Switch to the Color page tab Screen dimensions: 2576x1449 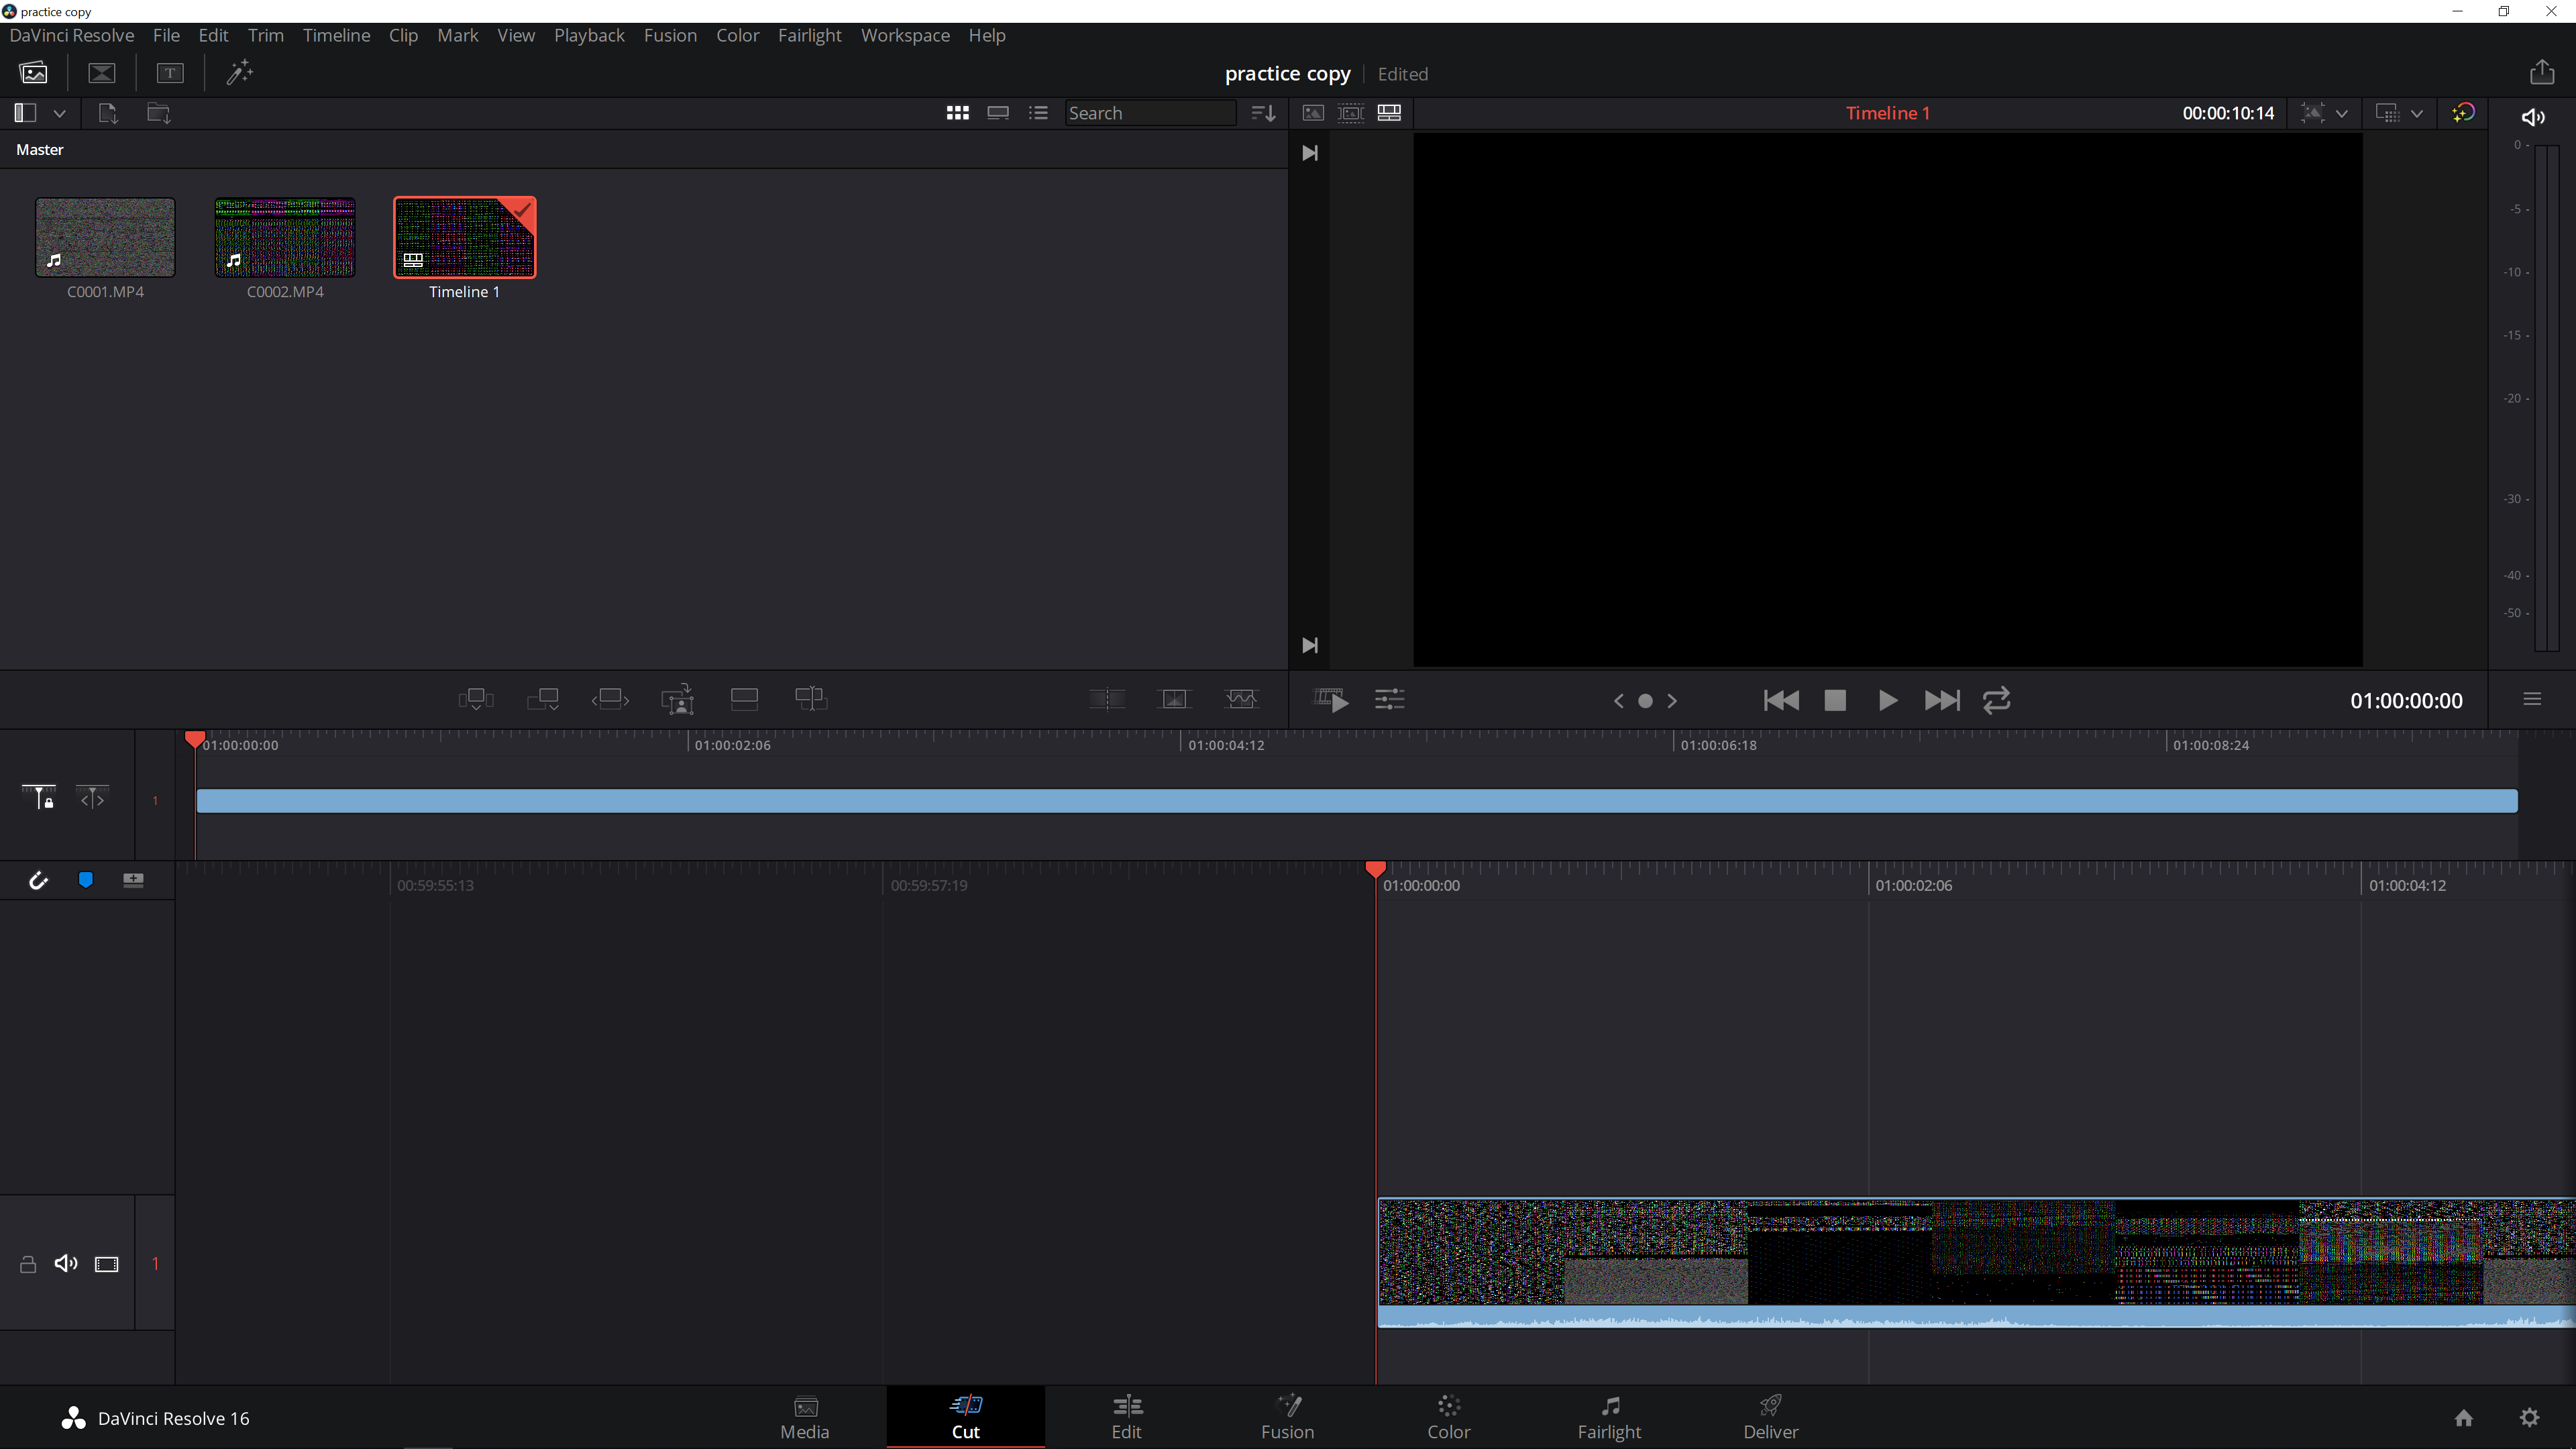pyautogui.click(x=1449, y=1417)
